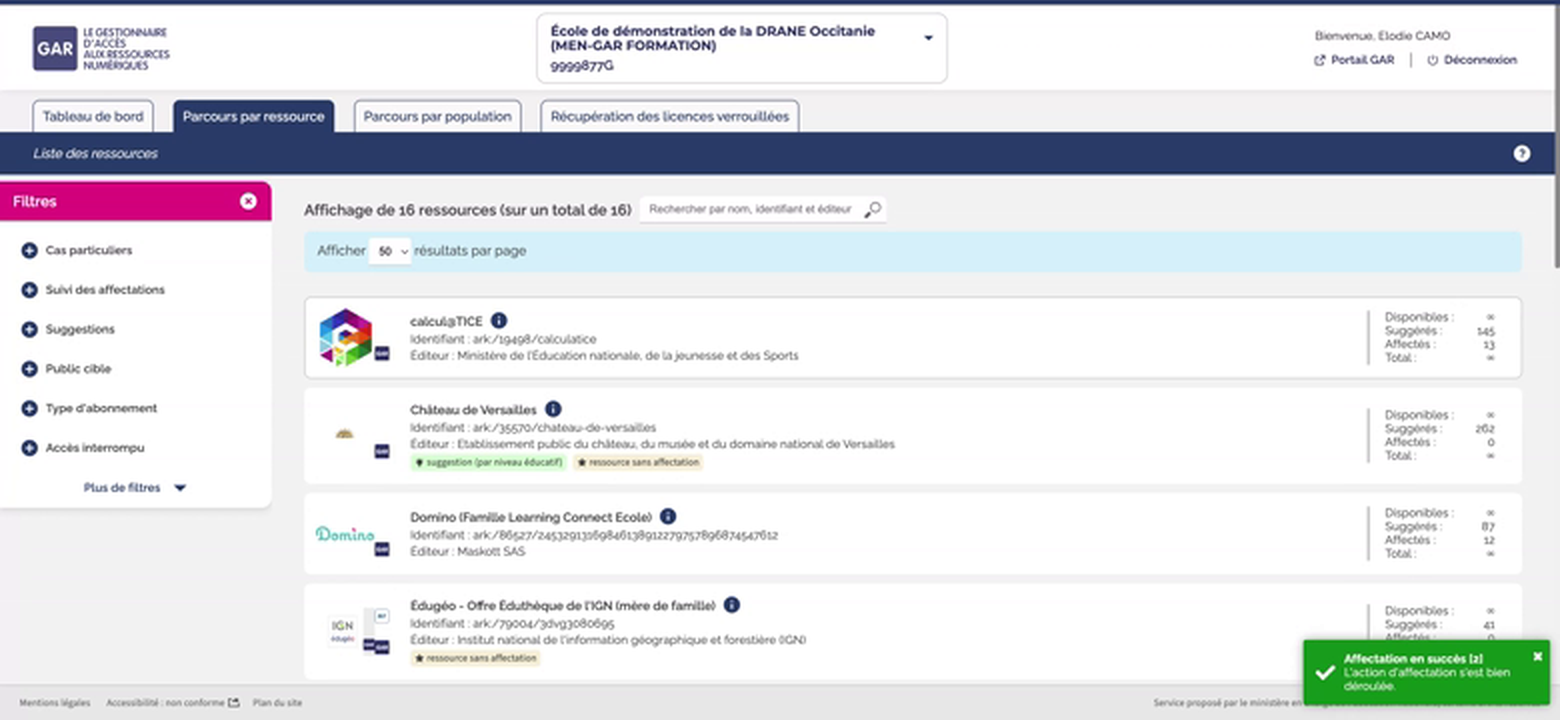Show info for Château de Versailles
Screen dimensions: 1560x720
click(553, 409)
